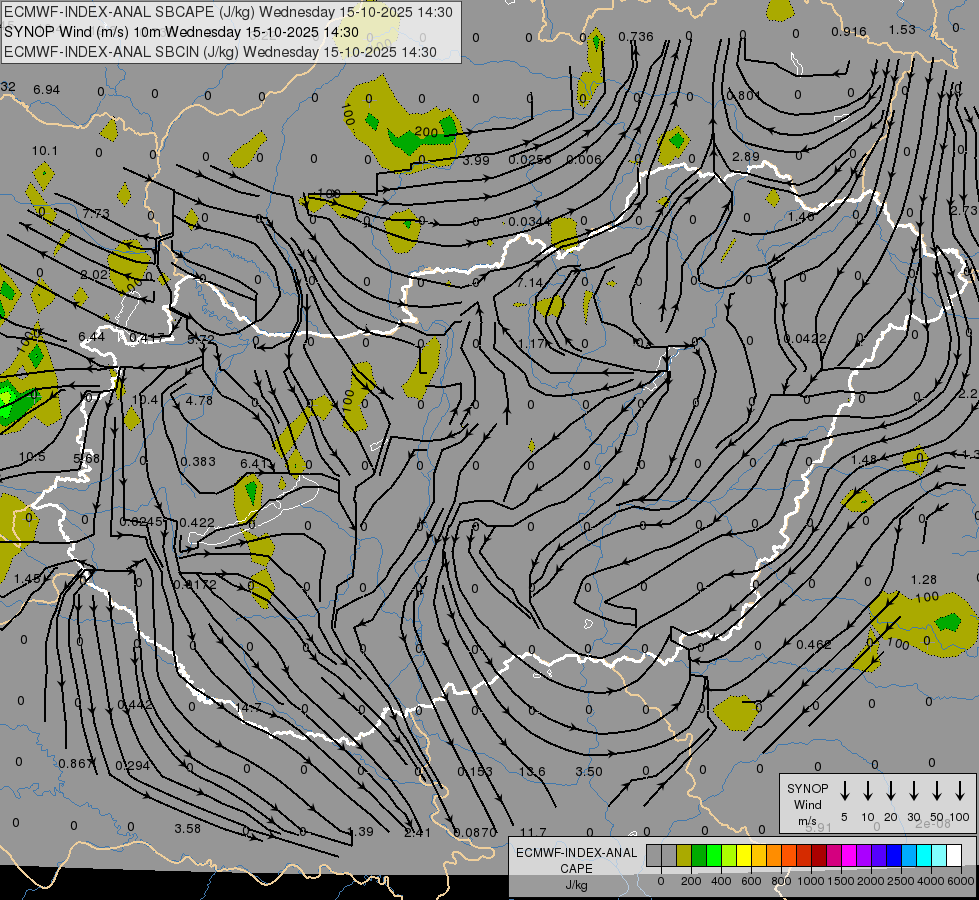Click the 30 m/s wind arrow in legend

[914, 791]
